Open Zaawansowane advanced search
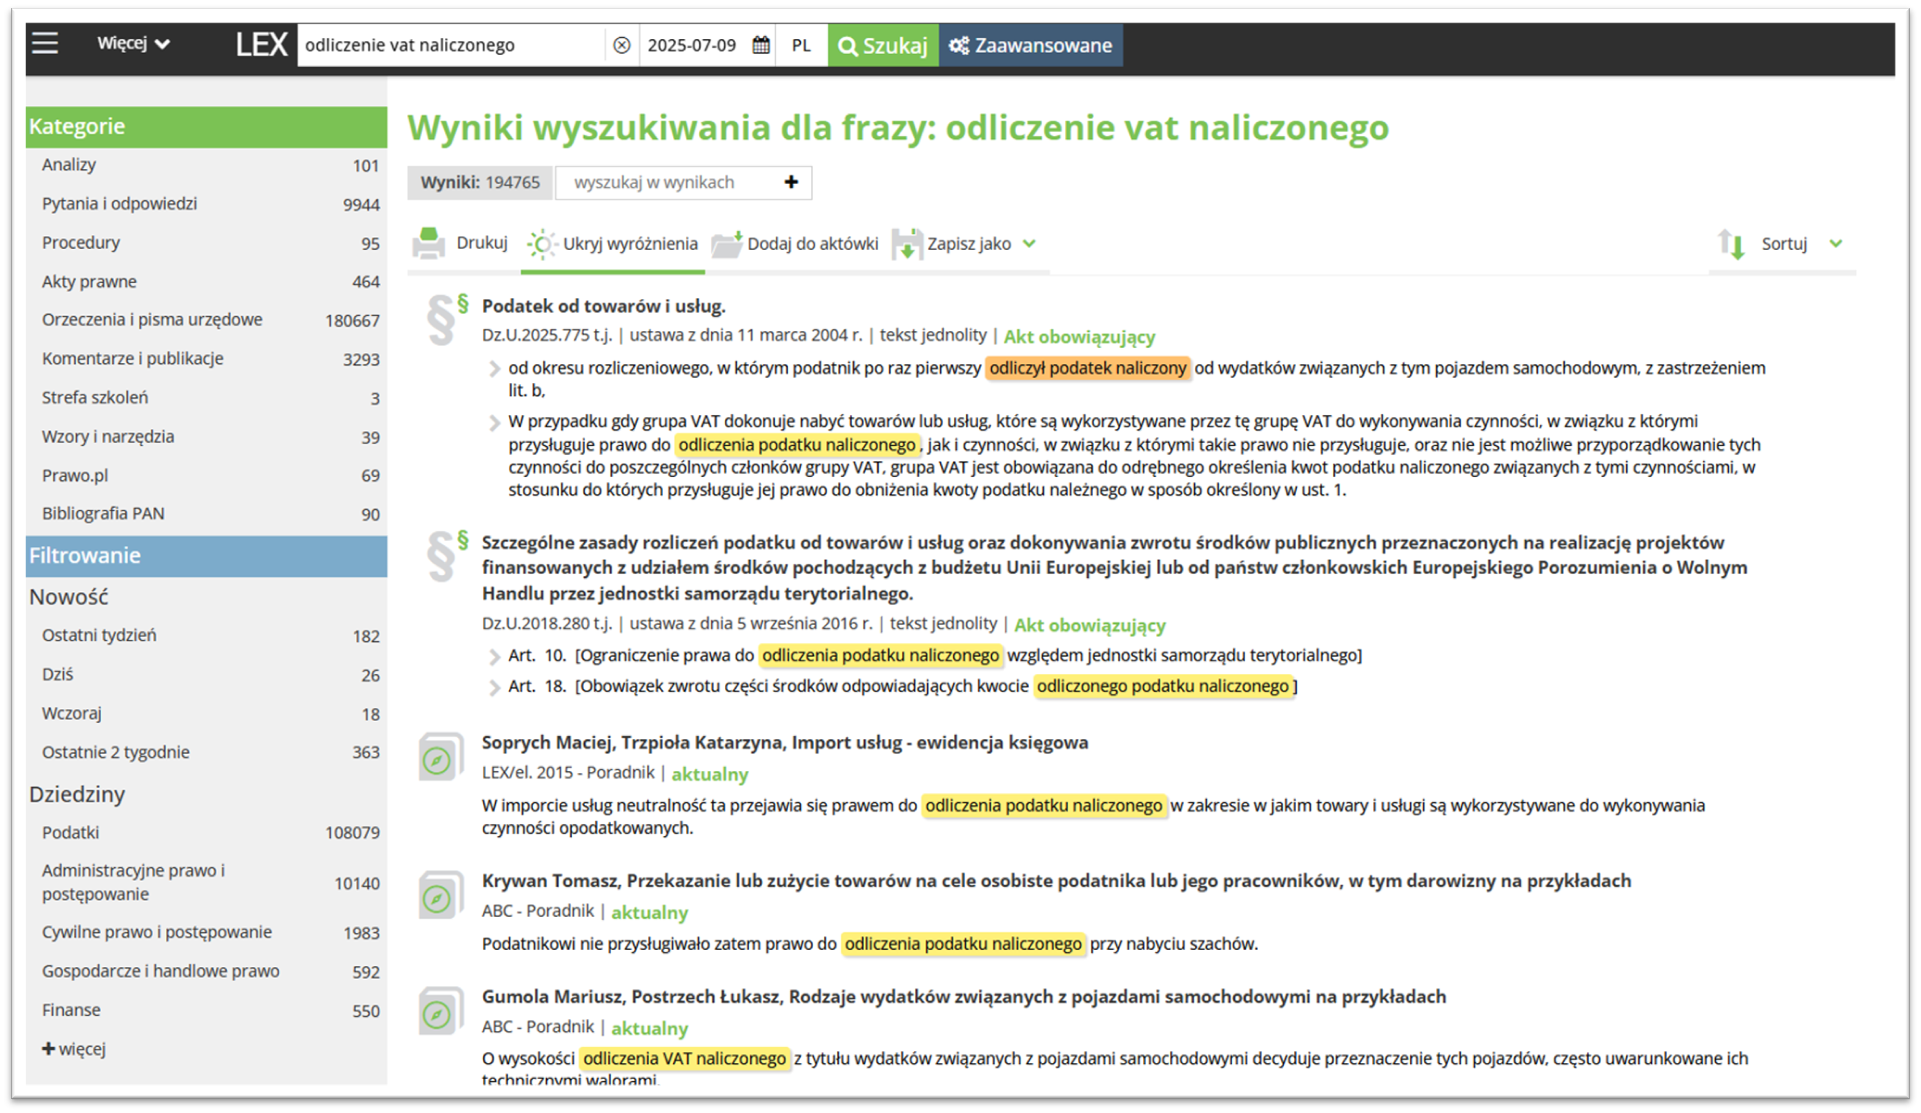The height and width of the screenshot is (1113, 1921). point(1030,45)
